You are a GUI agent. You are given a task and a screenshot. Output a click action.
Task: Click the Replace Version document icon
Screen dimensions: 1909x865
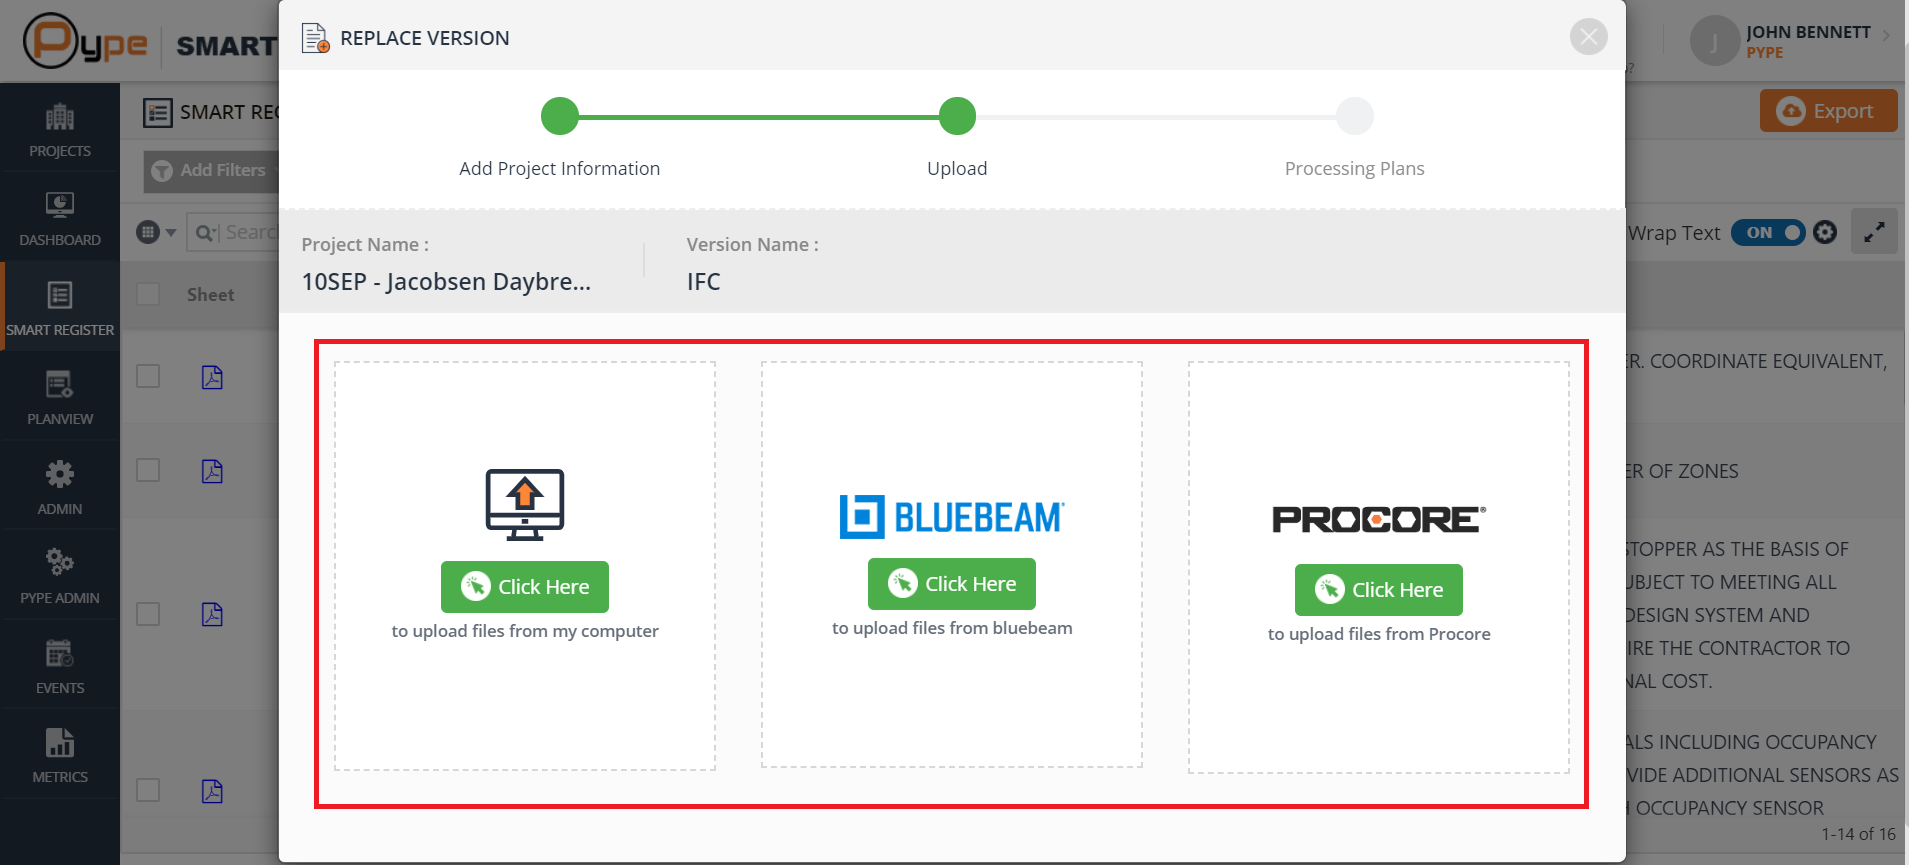pos(315,38)
